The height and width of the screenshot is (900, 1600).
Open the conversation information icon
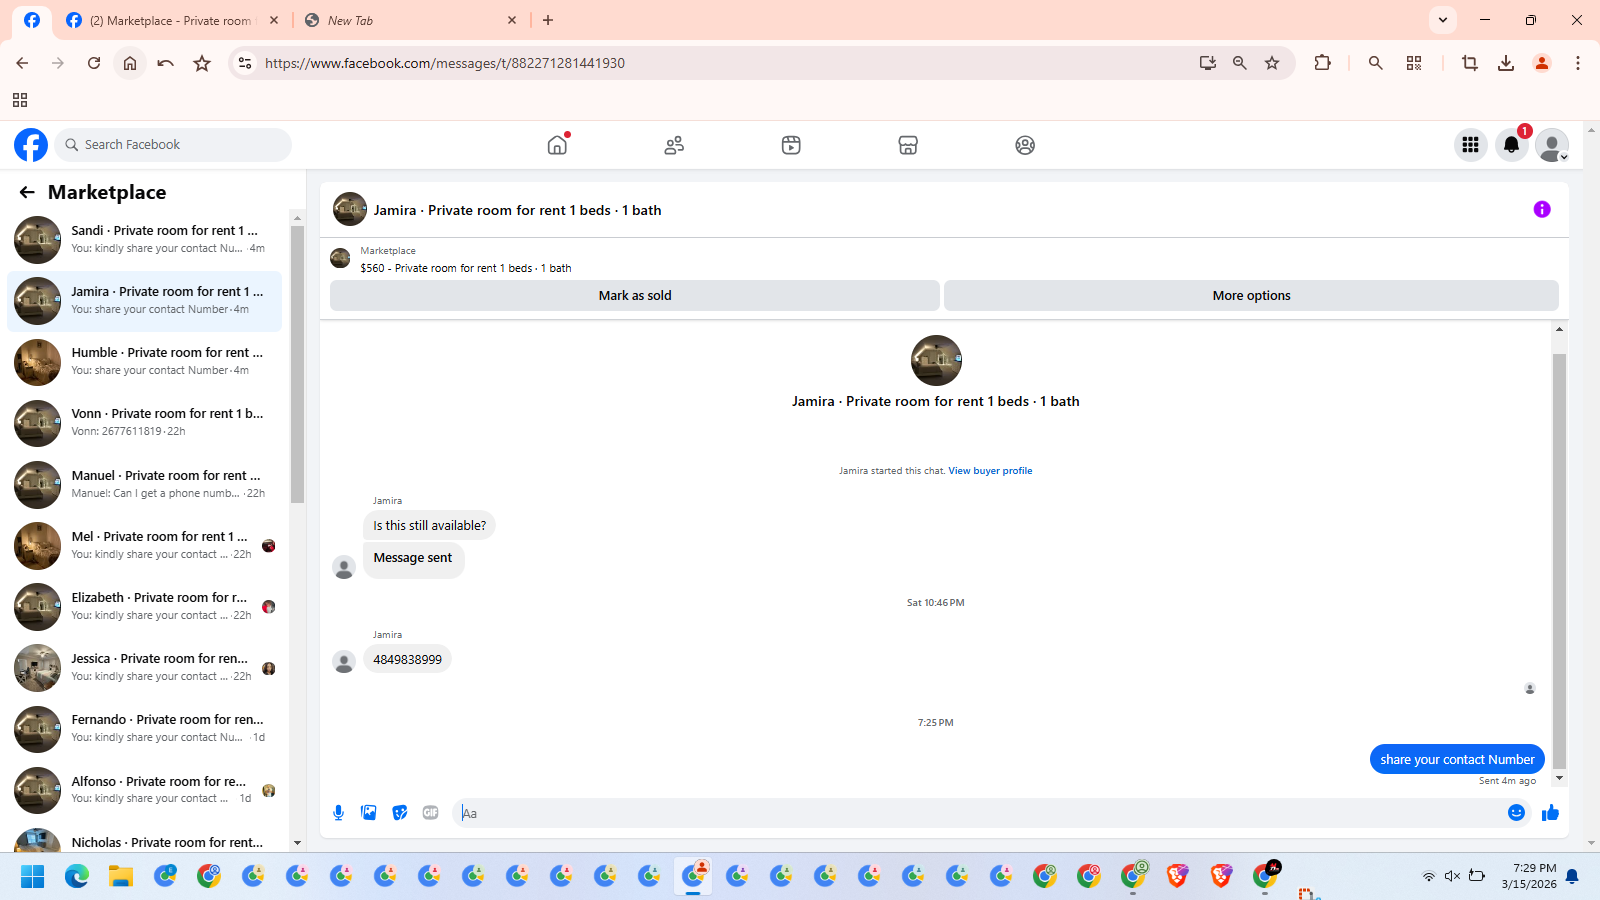1542,209
